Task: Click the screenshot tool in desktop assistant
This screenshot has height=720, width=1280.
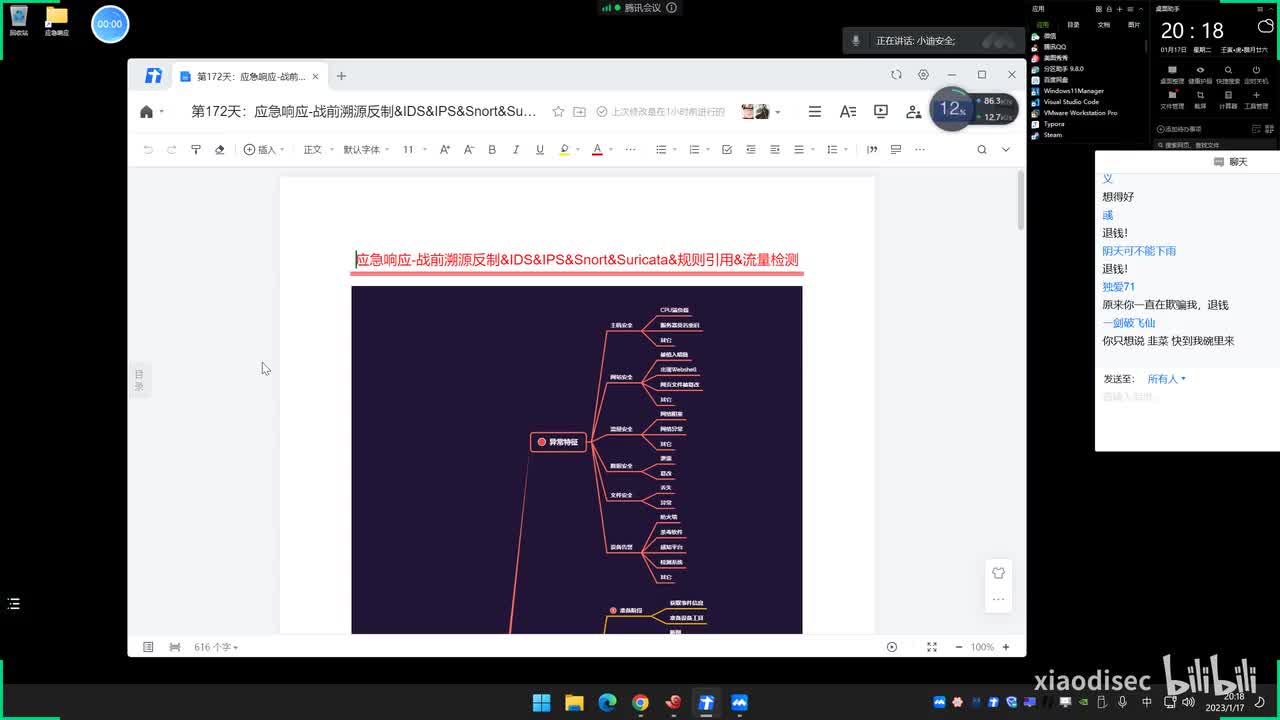Action: [1200, 99]
